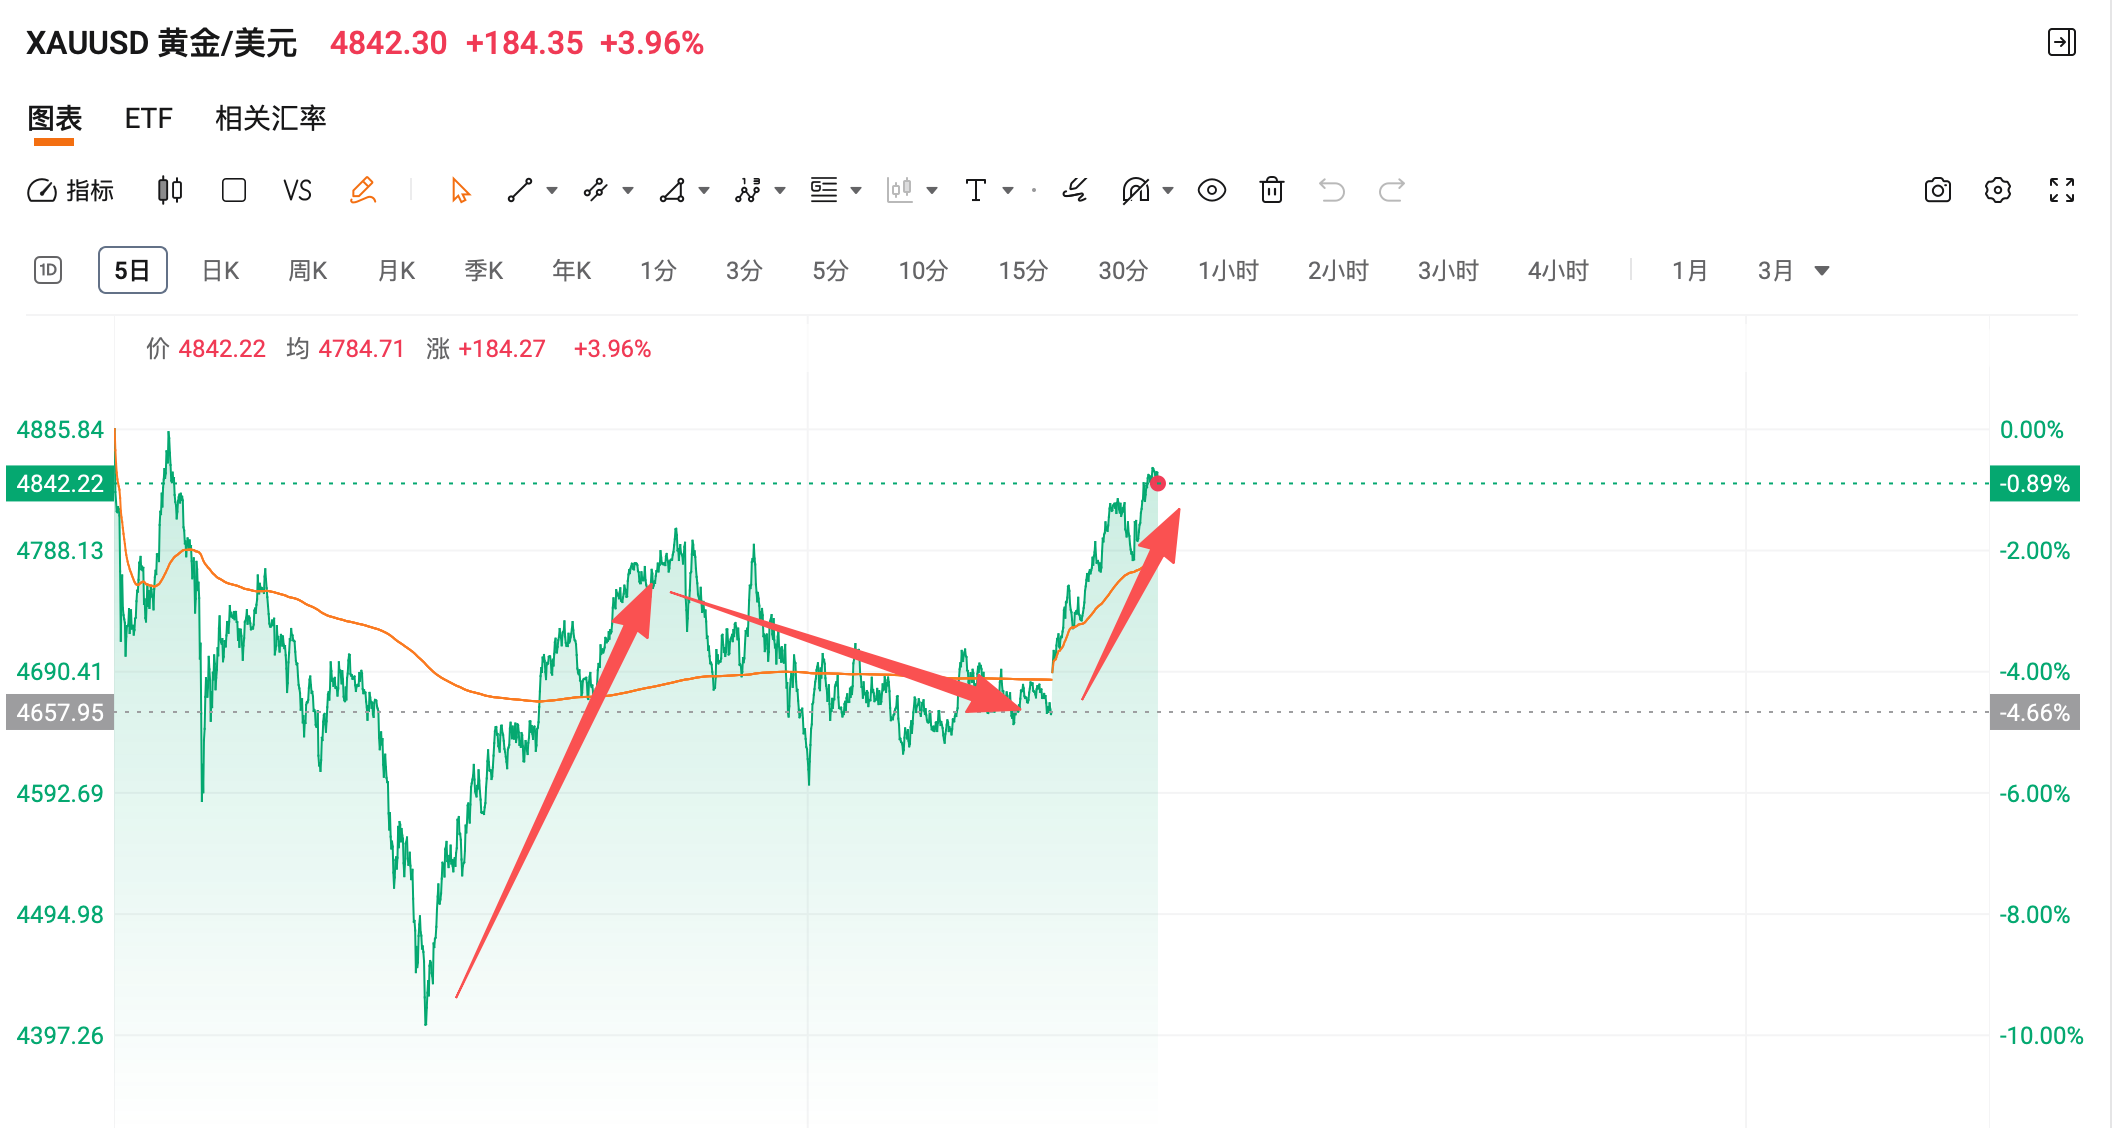Open the 相关汇率 tab
Viewport: 2112px width, 1128px height.
click(269, 118)
